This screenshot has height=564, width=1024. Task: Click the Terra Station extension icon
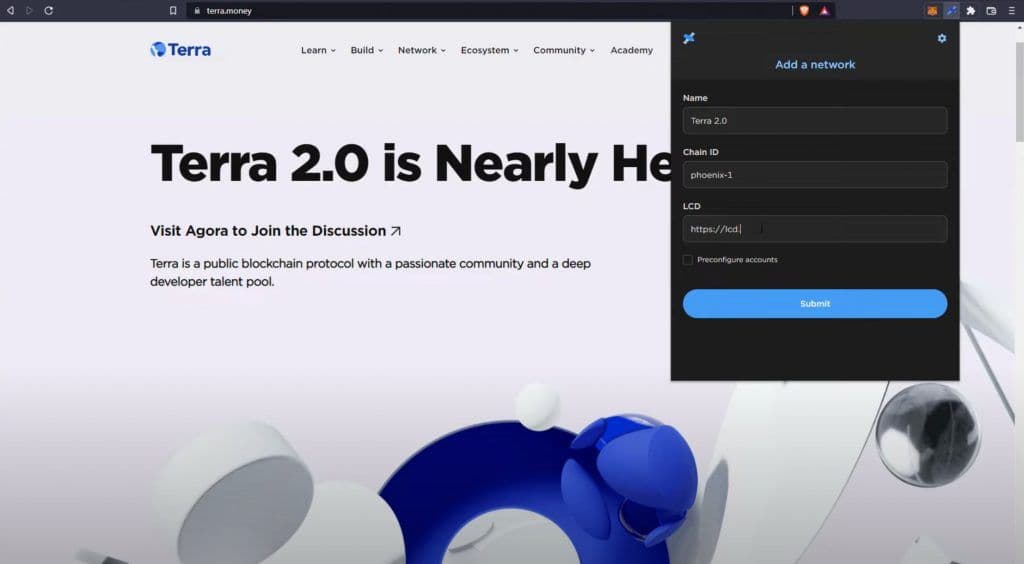point(951,10)
